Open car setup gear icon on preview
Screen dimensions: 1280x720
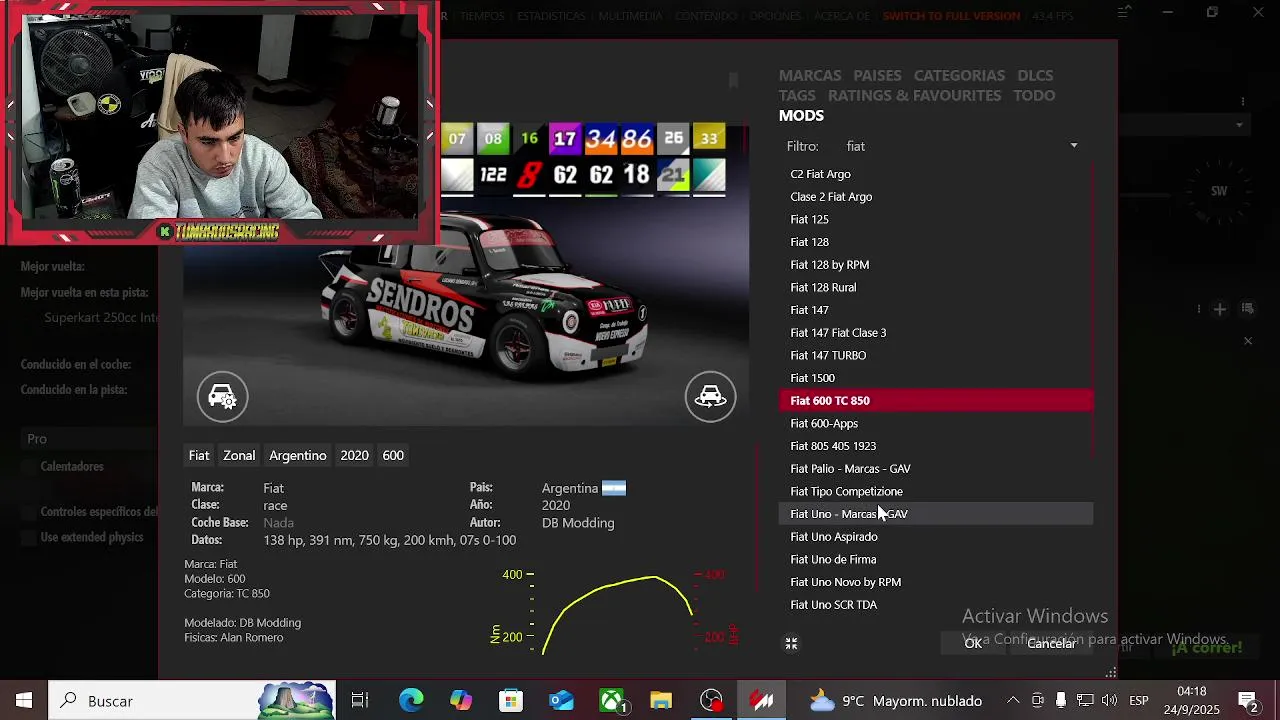coord(222,397)
